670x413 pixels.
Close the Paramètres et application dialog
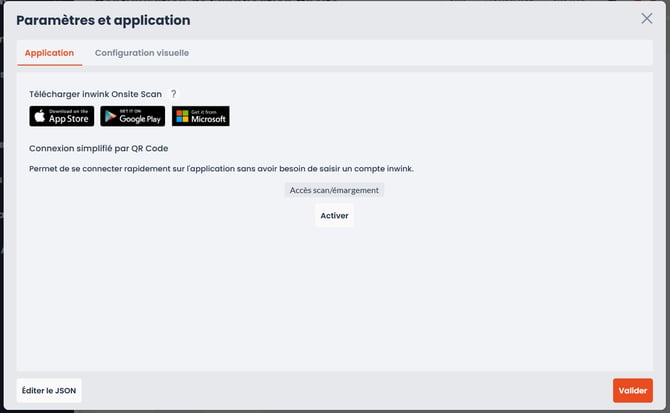point(647,19)
